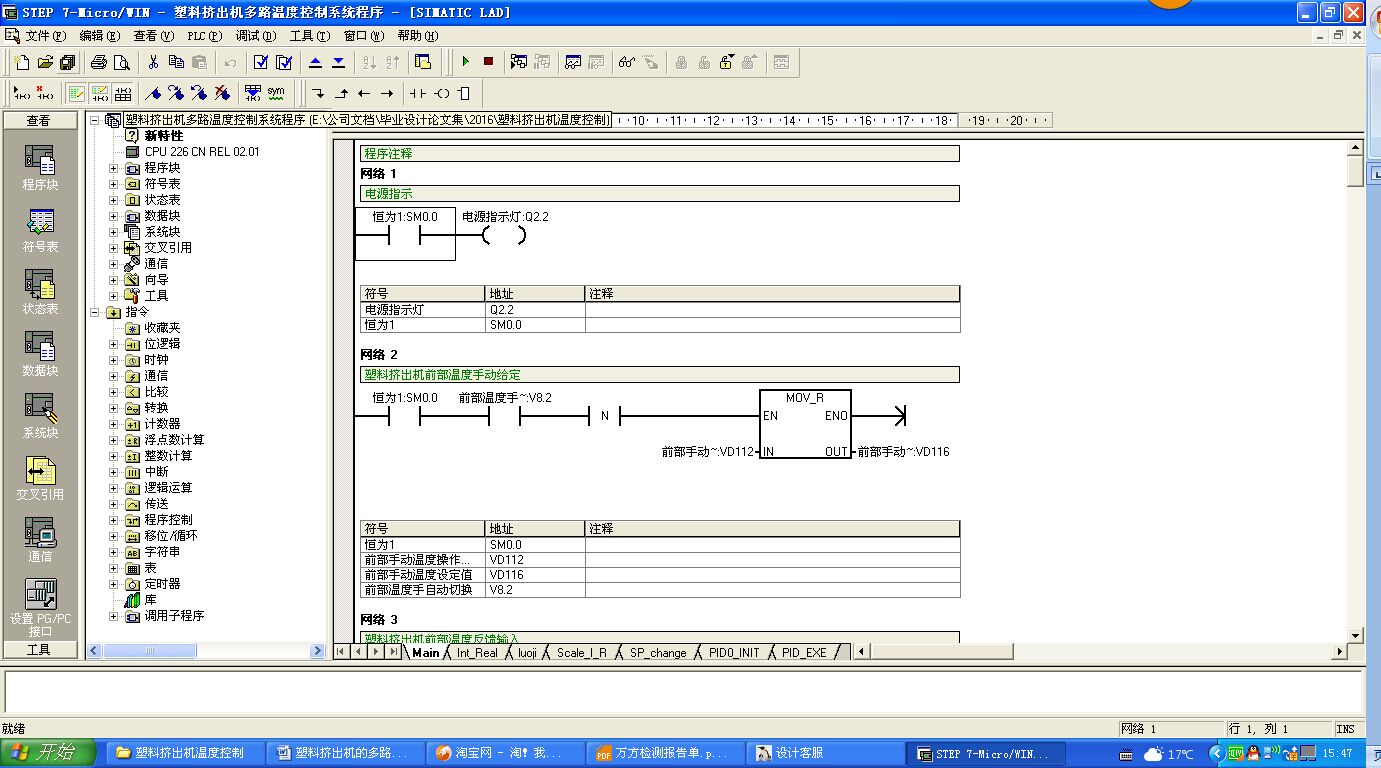
Task: Click the MOV_R instruction box in network 2
Action: 805,424
